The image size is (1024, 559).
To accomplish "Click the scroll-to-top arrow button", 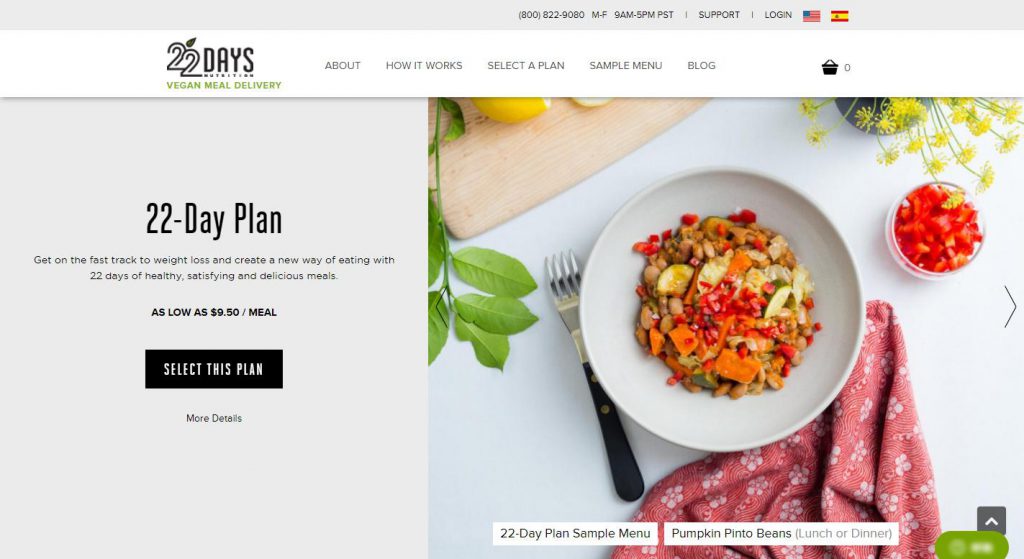I will (x=991, y=520).
